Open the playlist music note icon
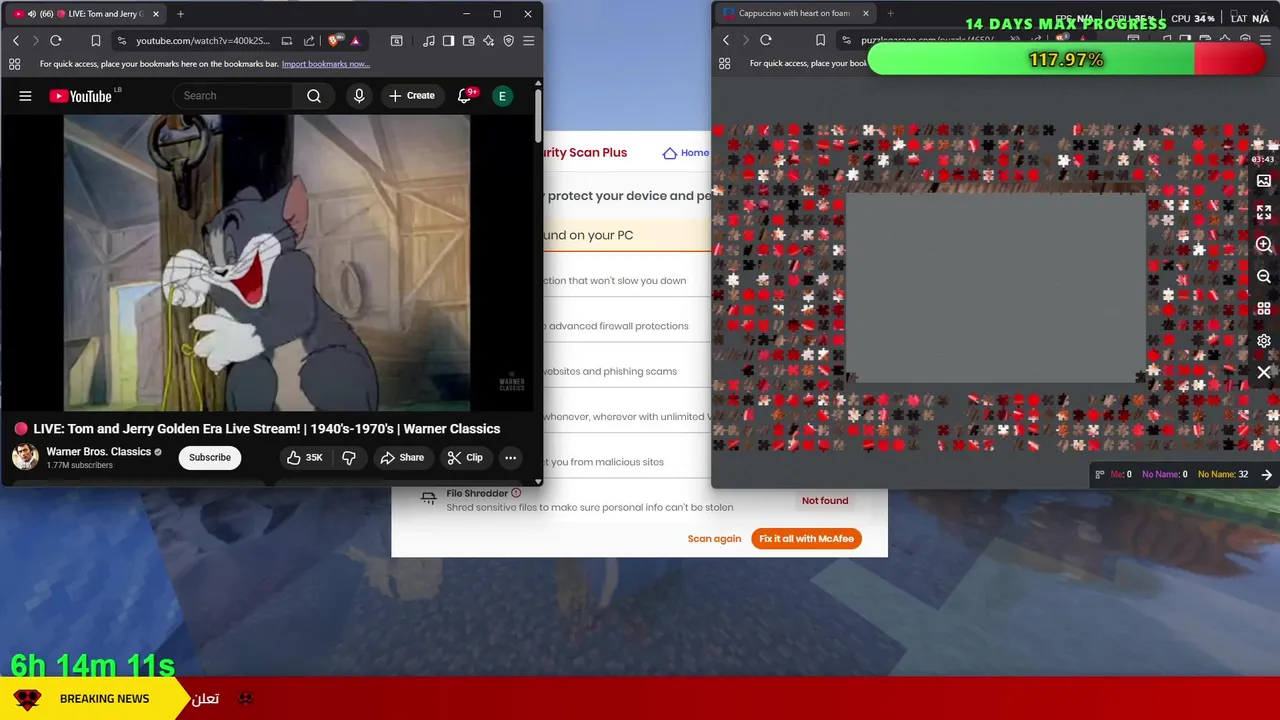1280x720 pixels. (x=429, y=40)
